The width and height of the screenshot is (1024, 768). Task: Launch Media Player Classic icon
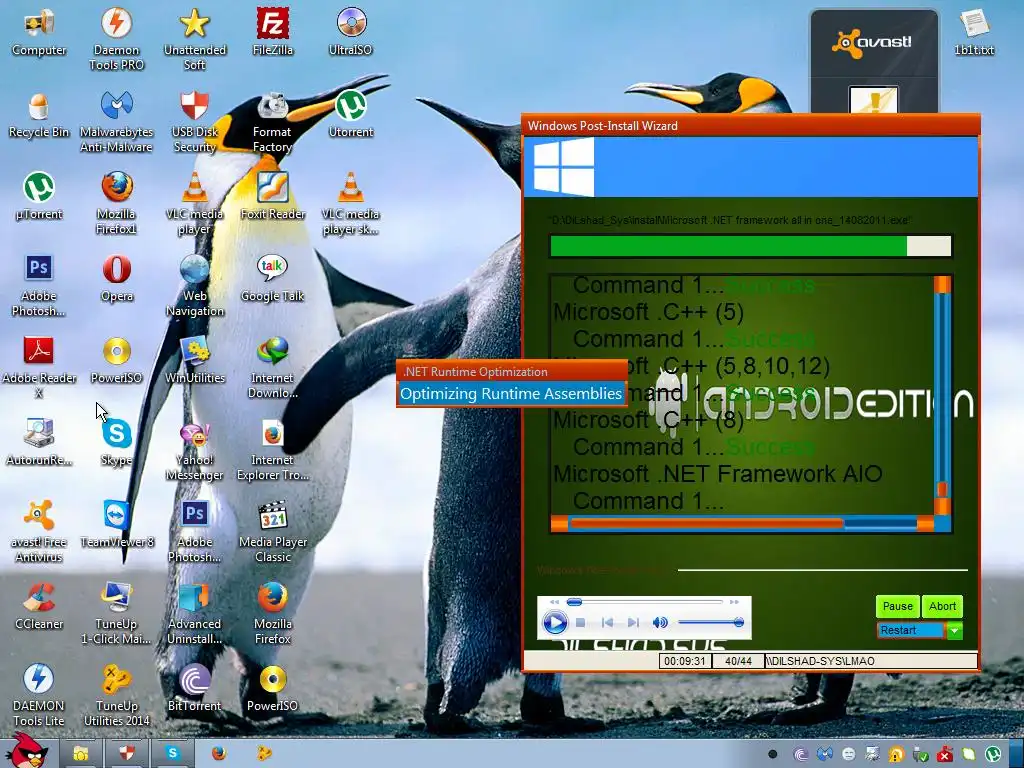pyautogui.click(x=272, y=532)
